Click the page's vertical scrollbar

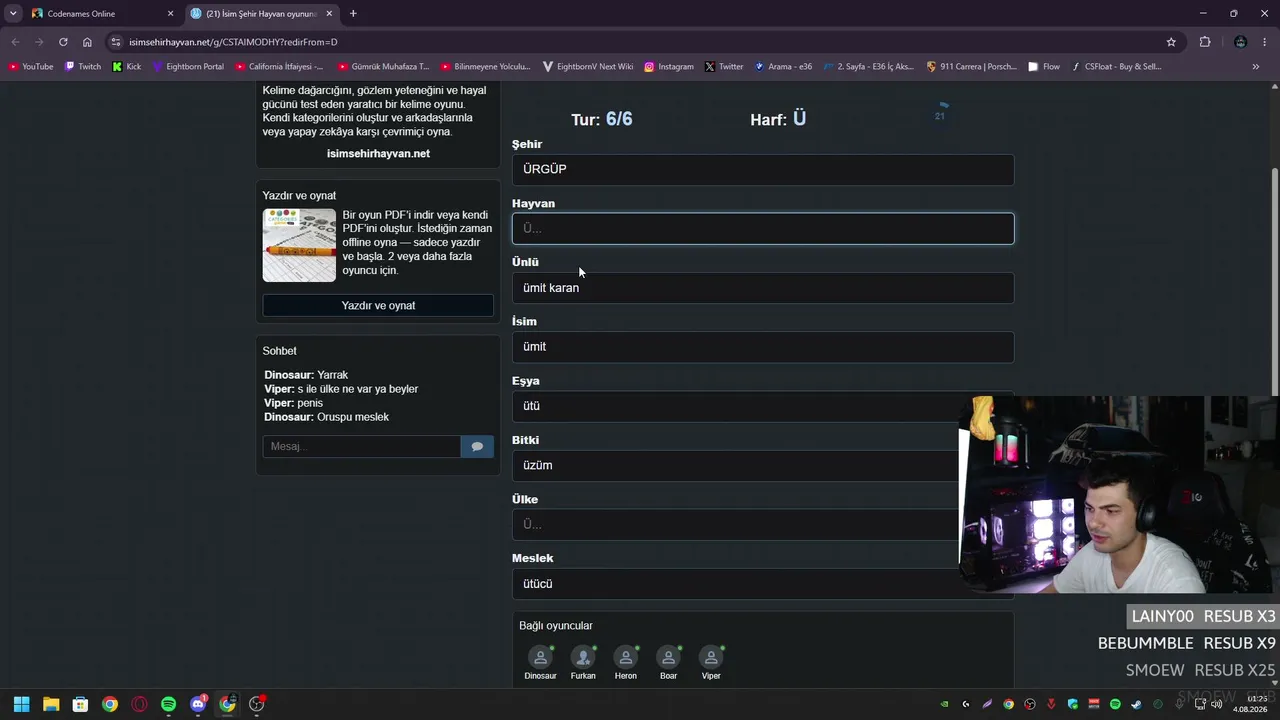pos(1274,280)
